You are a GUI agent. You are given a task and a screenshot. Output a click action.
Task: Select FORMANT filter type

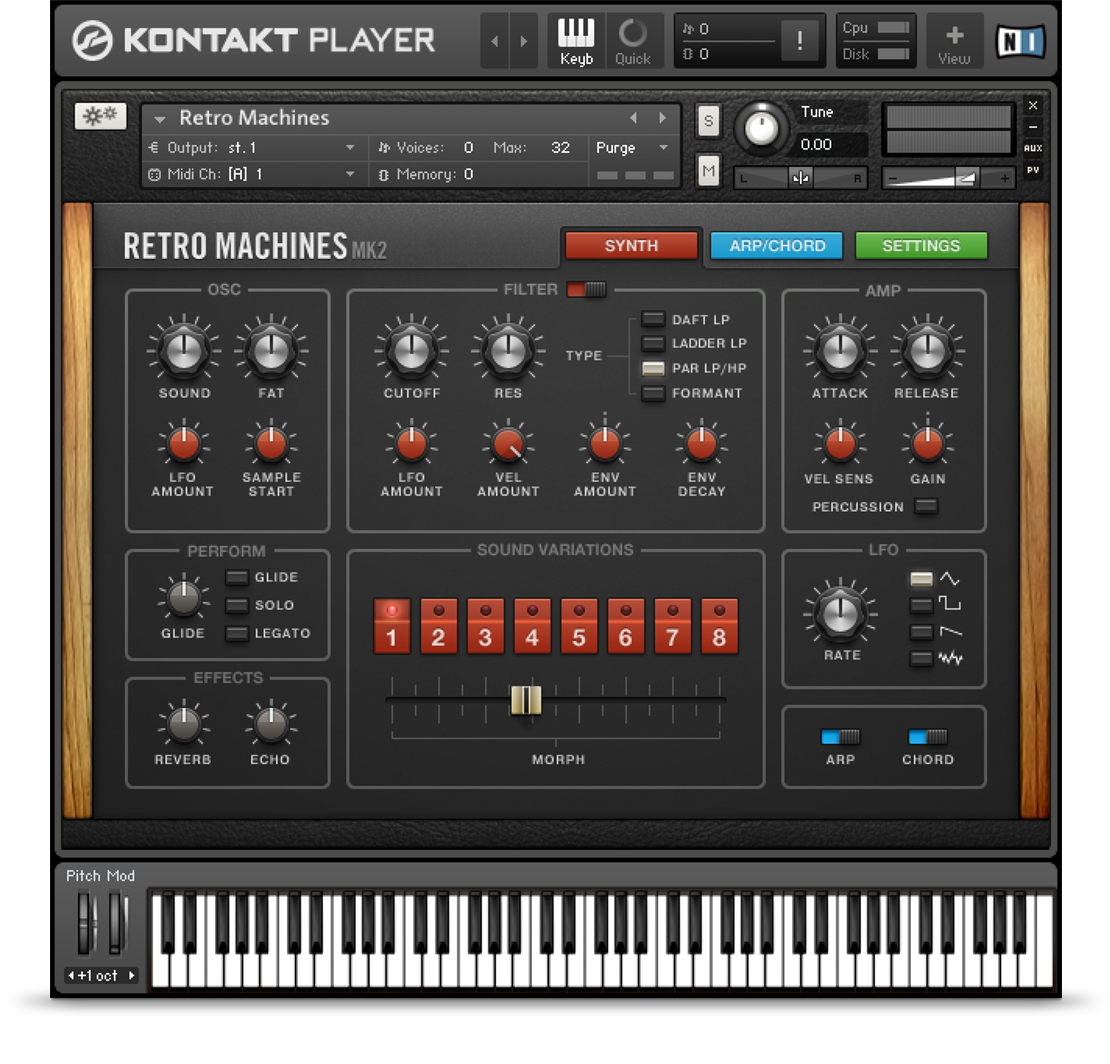coord(653,393)
